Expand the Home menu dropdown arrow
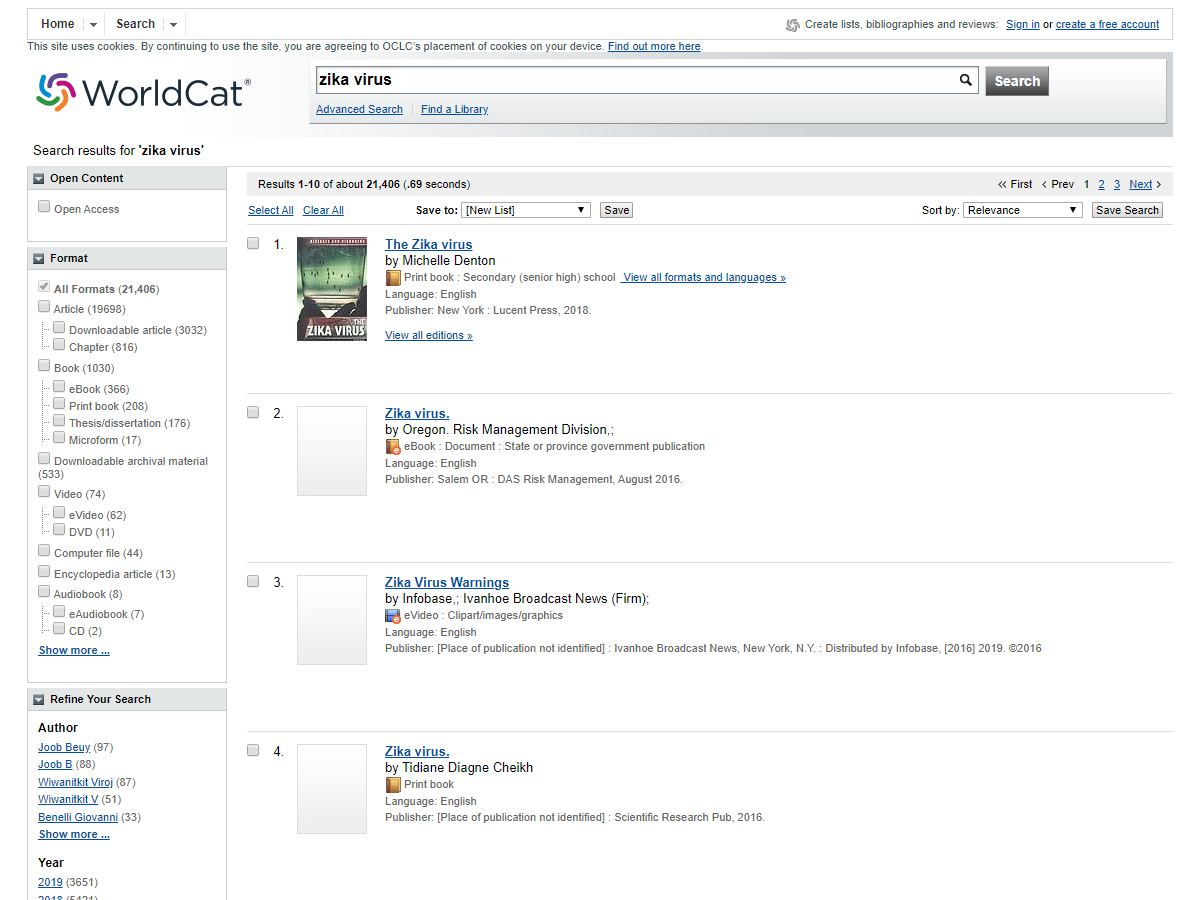 click(93, 25)
